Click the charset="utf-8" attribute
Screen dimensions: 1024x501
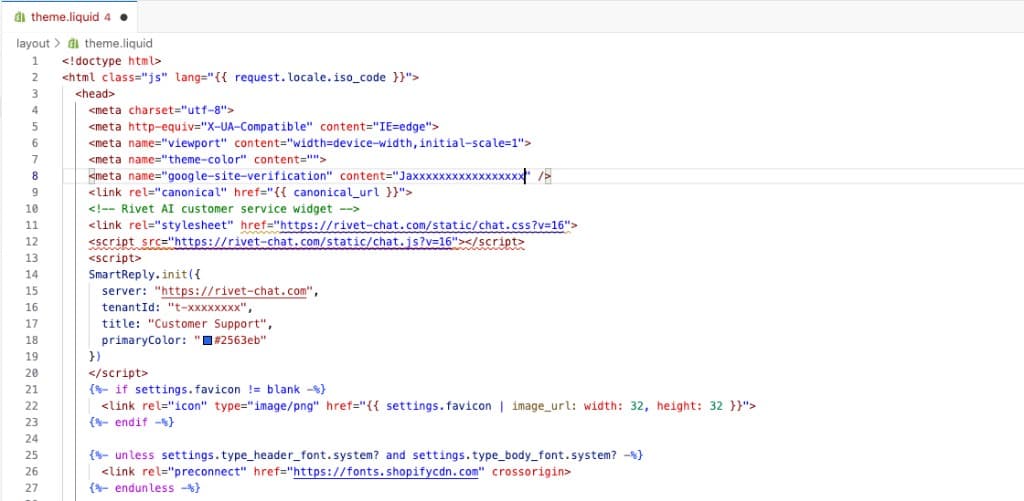178,110
